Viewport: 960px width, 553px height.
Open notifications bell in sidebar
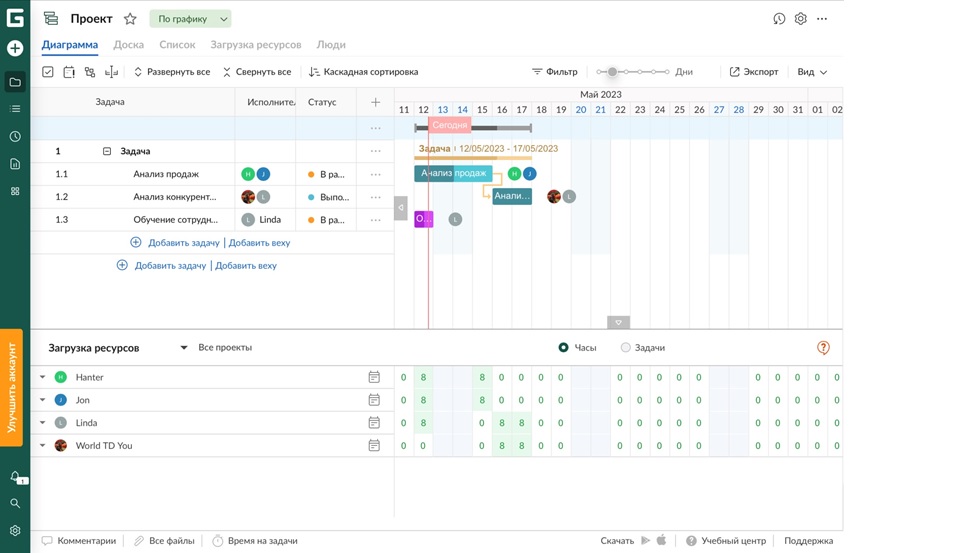(15, 477)
